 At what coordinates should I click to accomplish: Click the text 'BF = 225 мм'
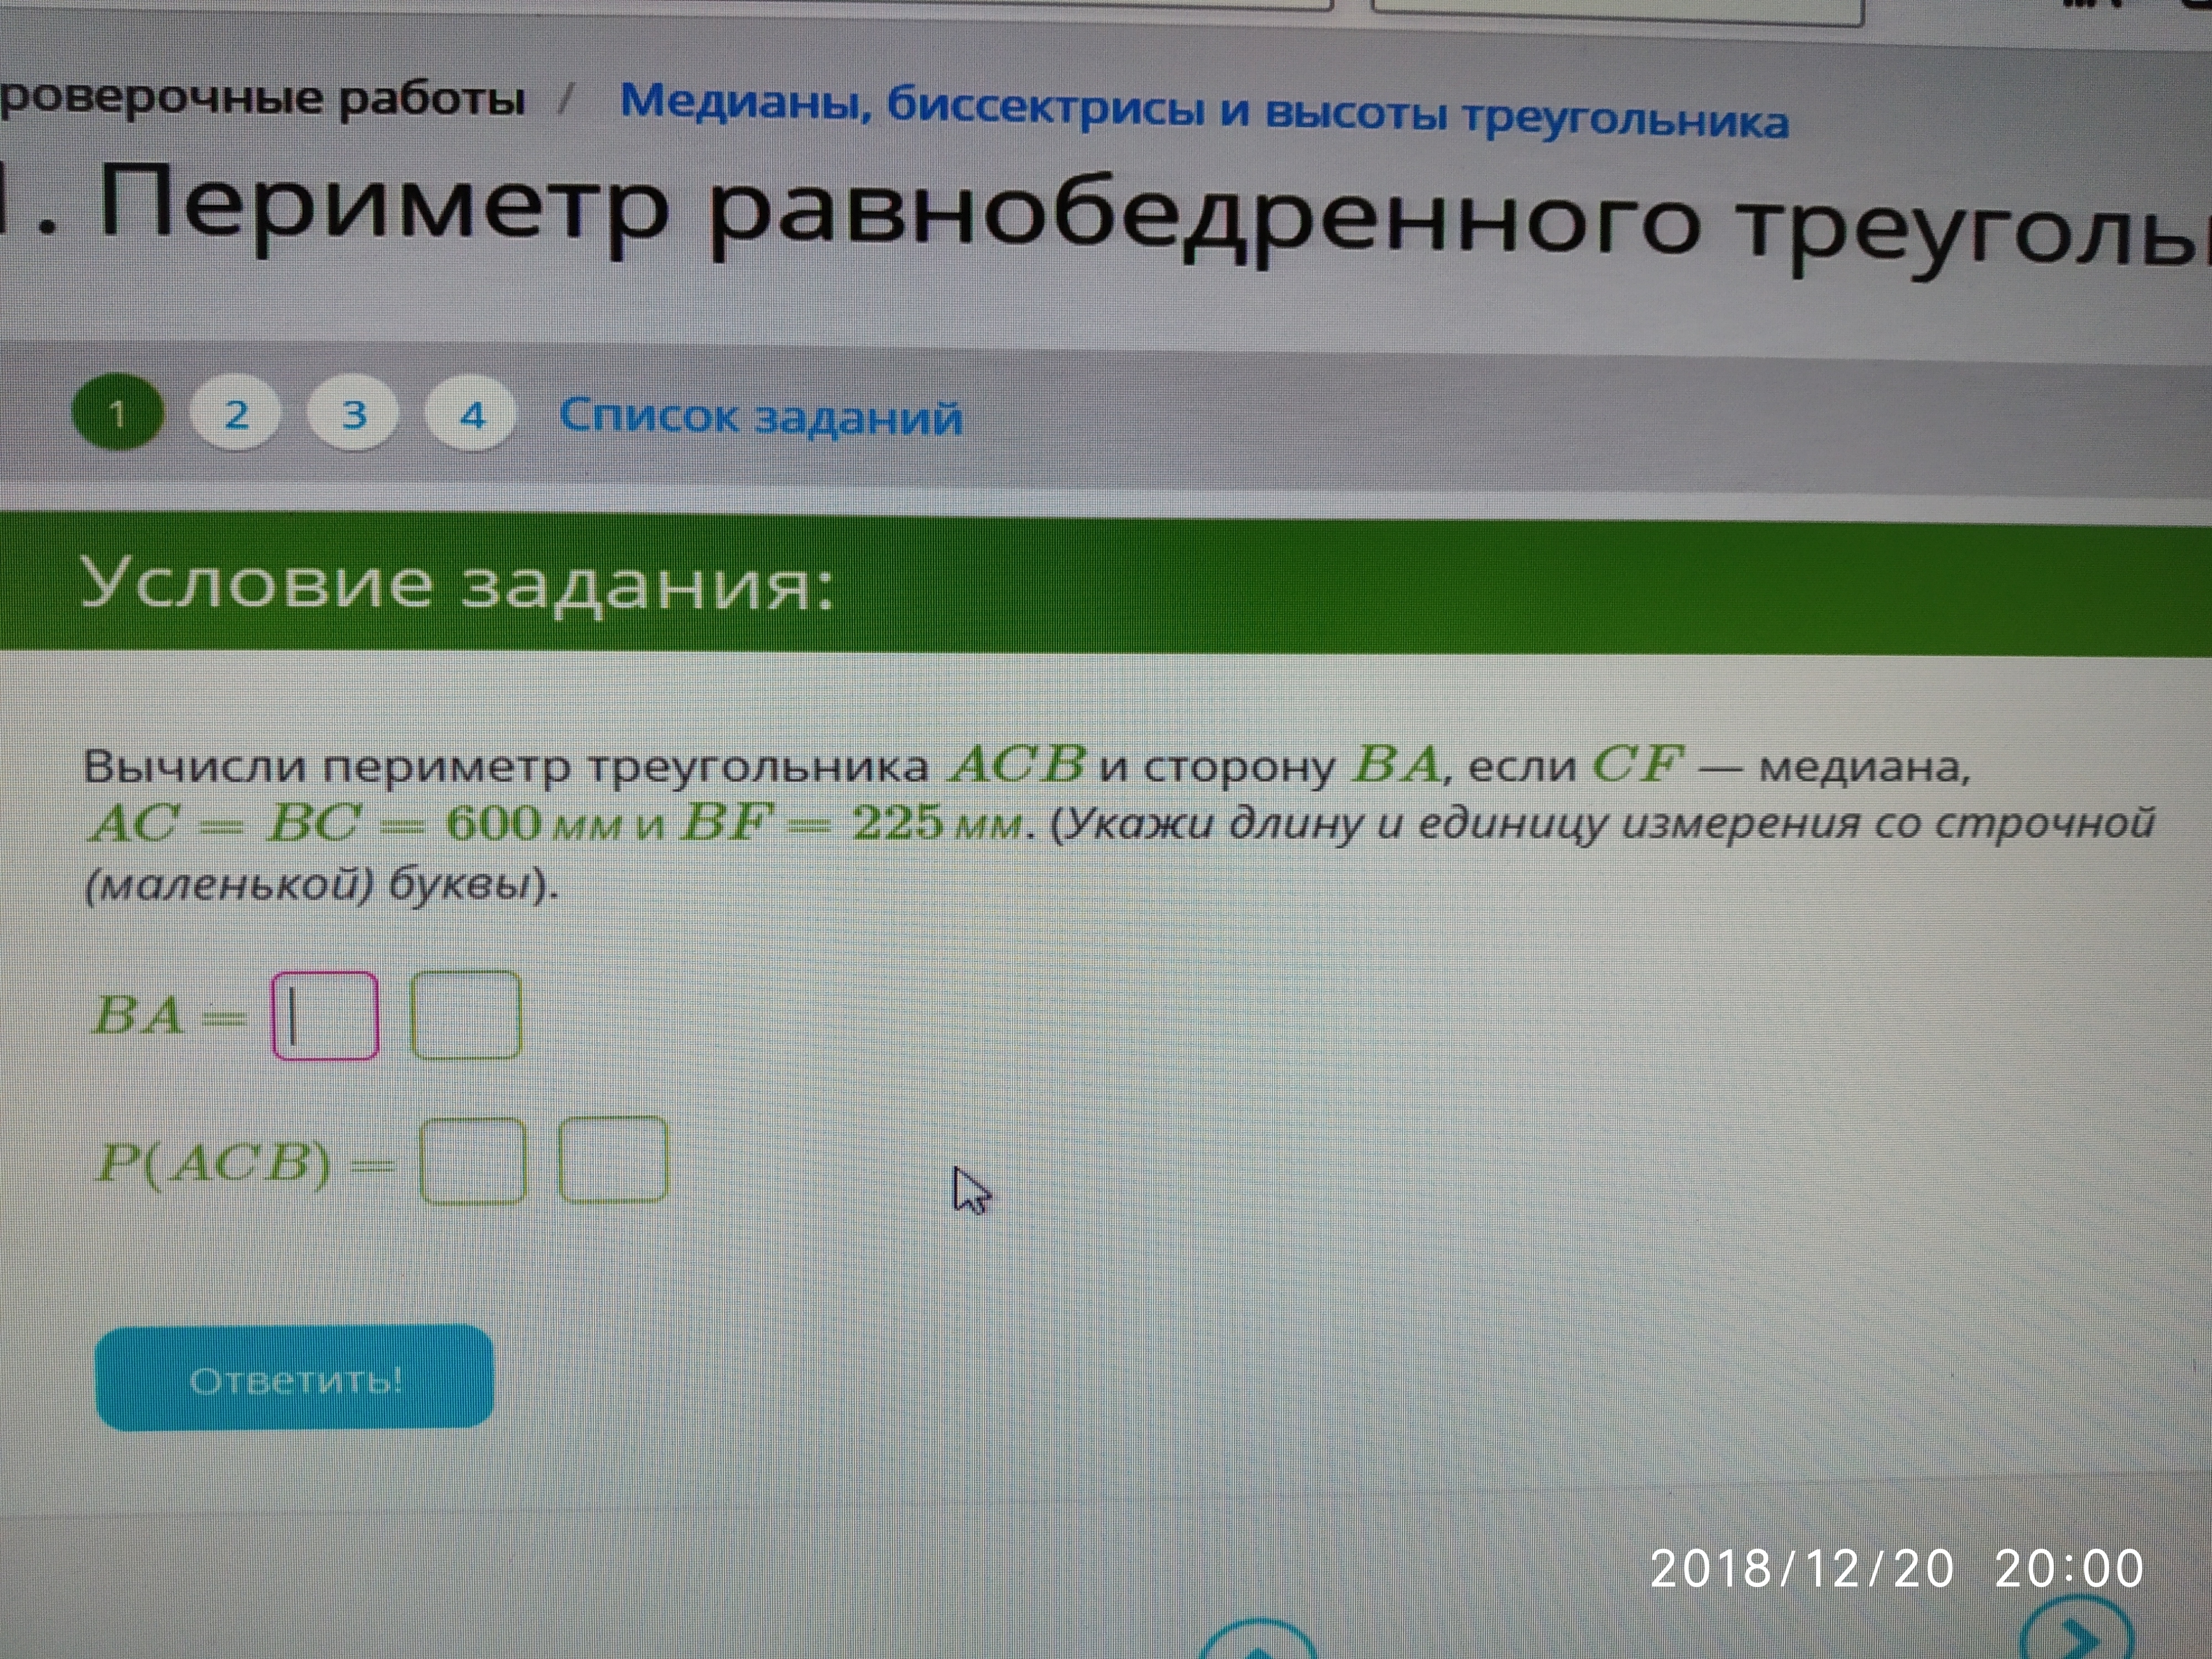pyautogui.click(x=852, y=824)
